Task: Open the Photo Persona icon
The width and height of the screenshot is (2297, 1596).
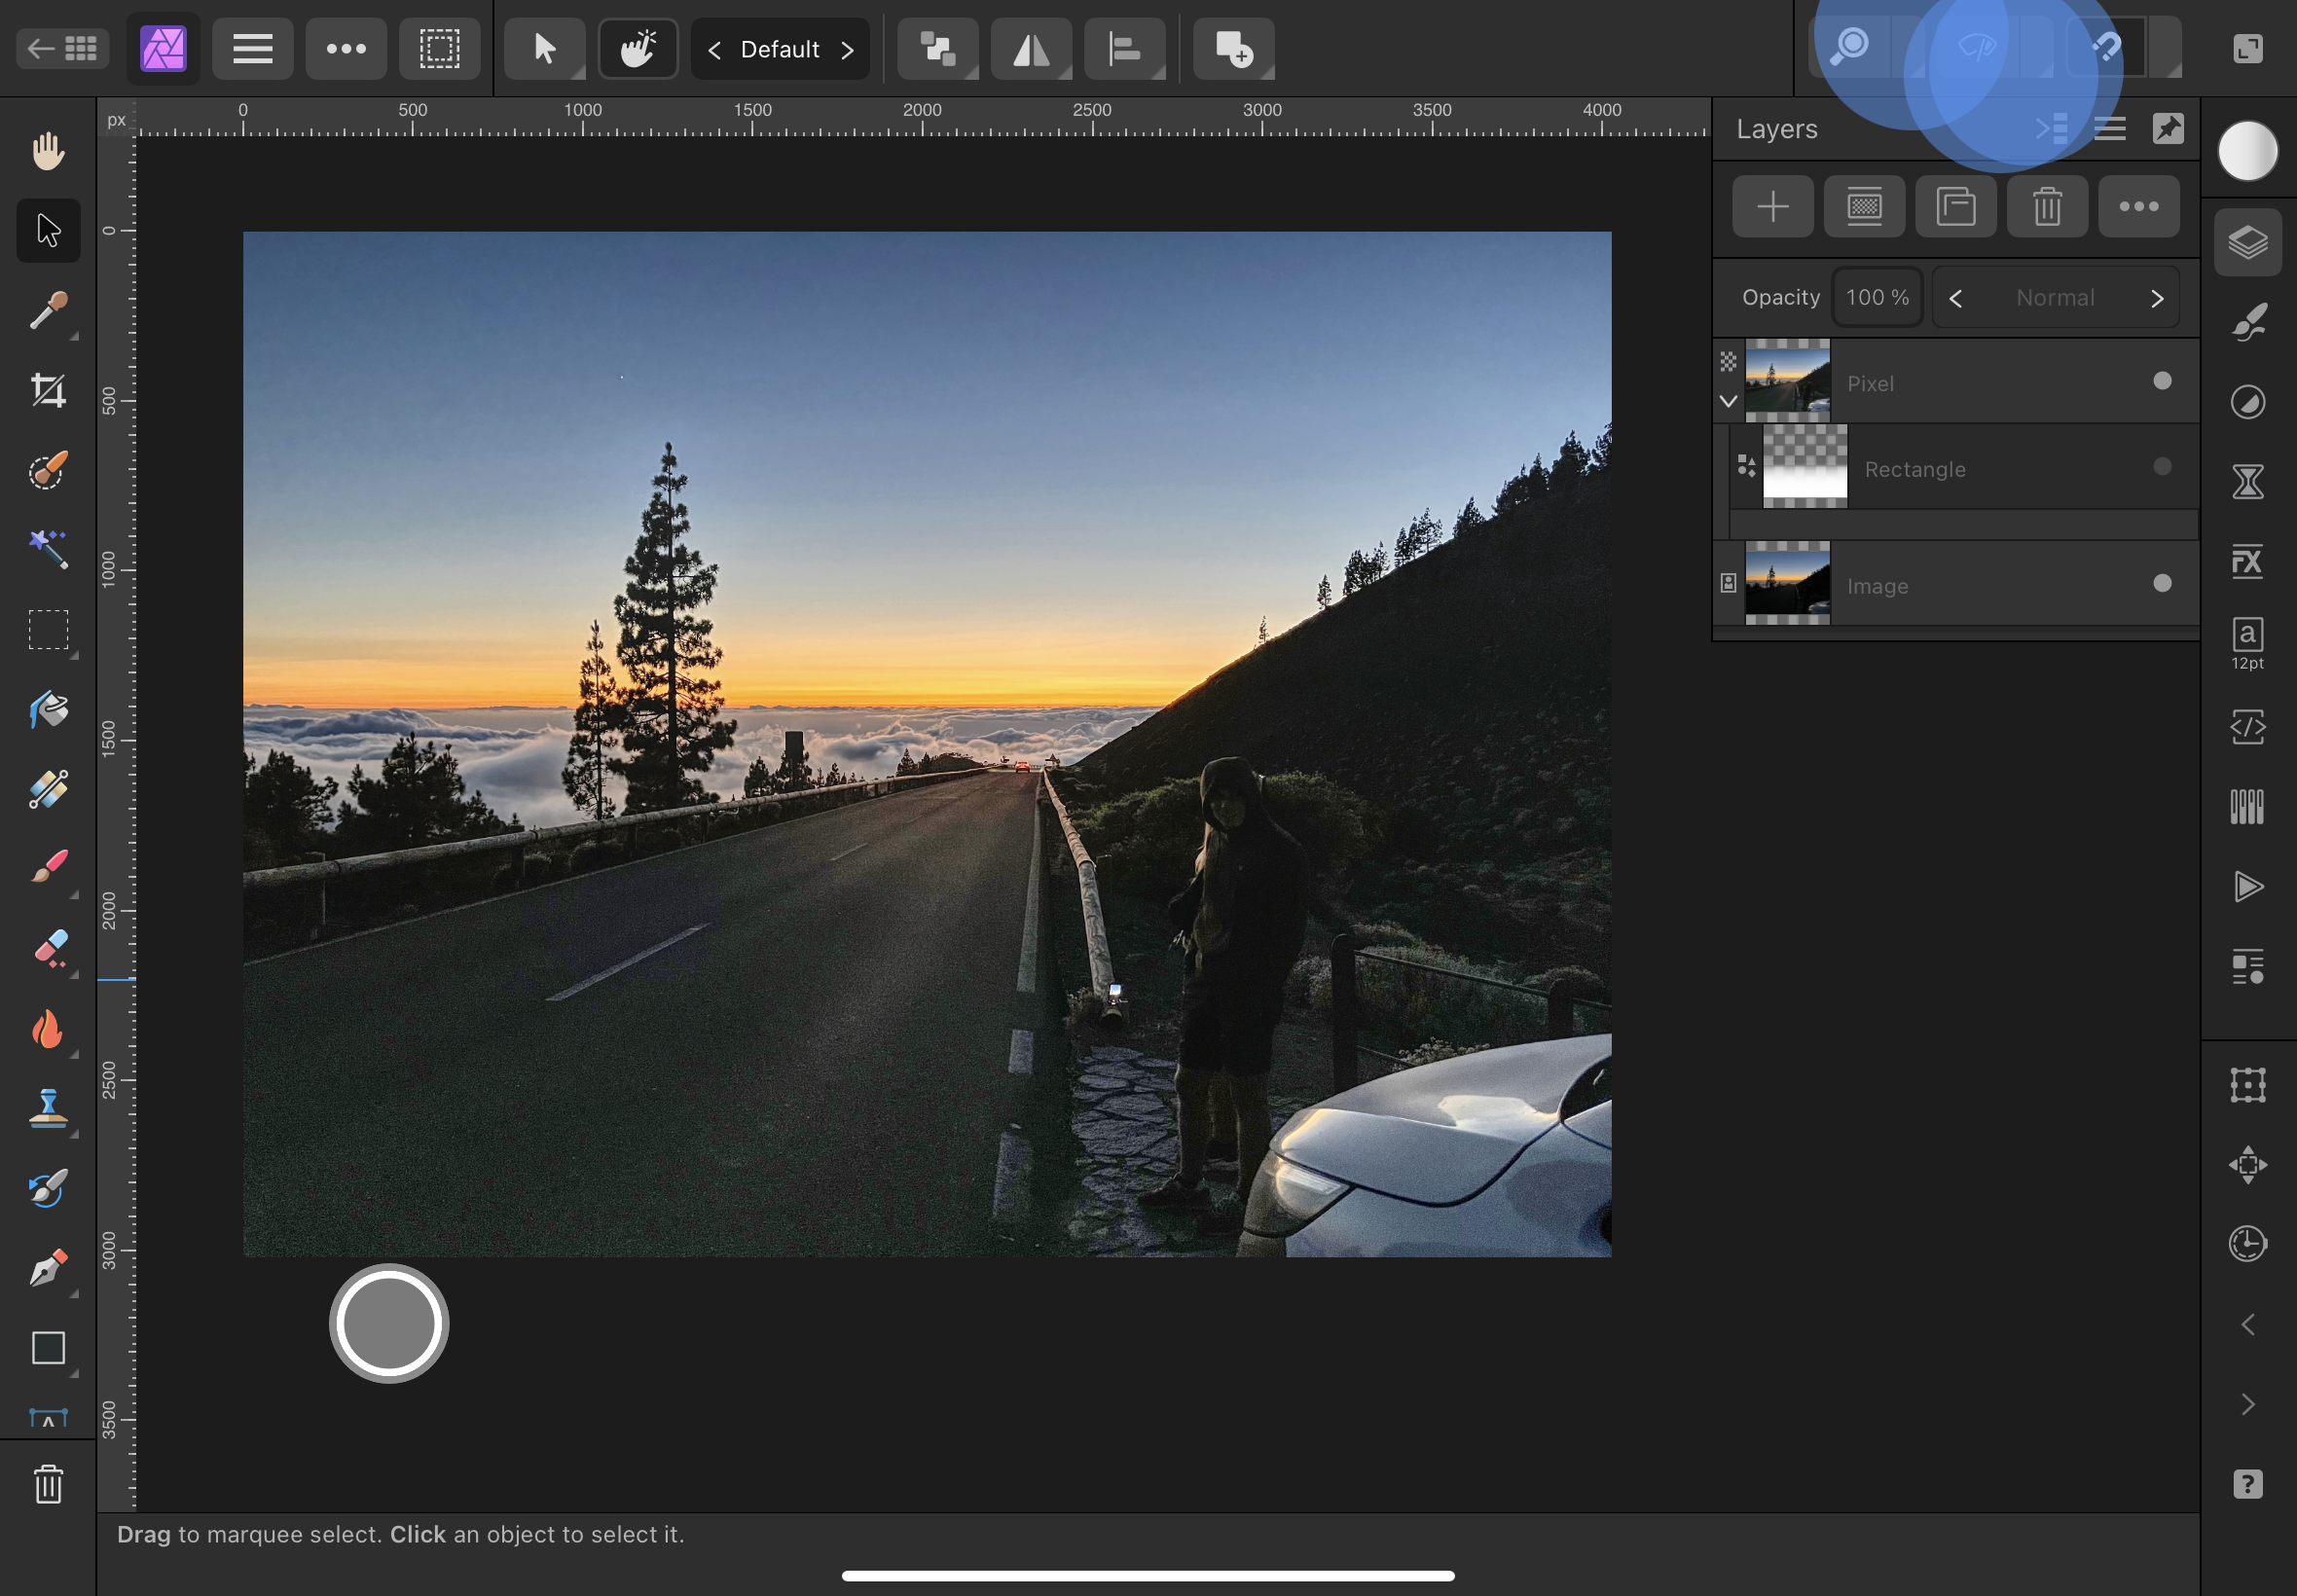Action: tap(163, 48)
